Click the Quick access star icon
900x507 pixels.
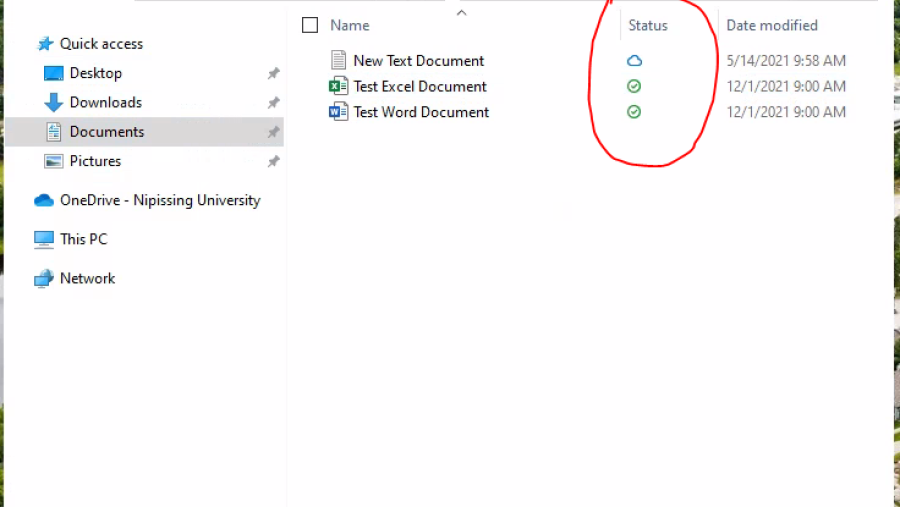(x=45, y=44)
